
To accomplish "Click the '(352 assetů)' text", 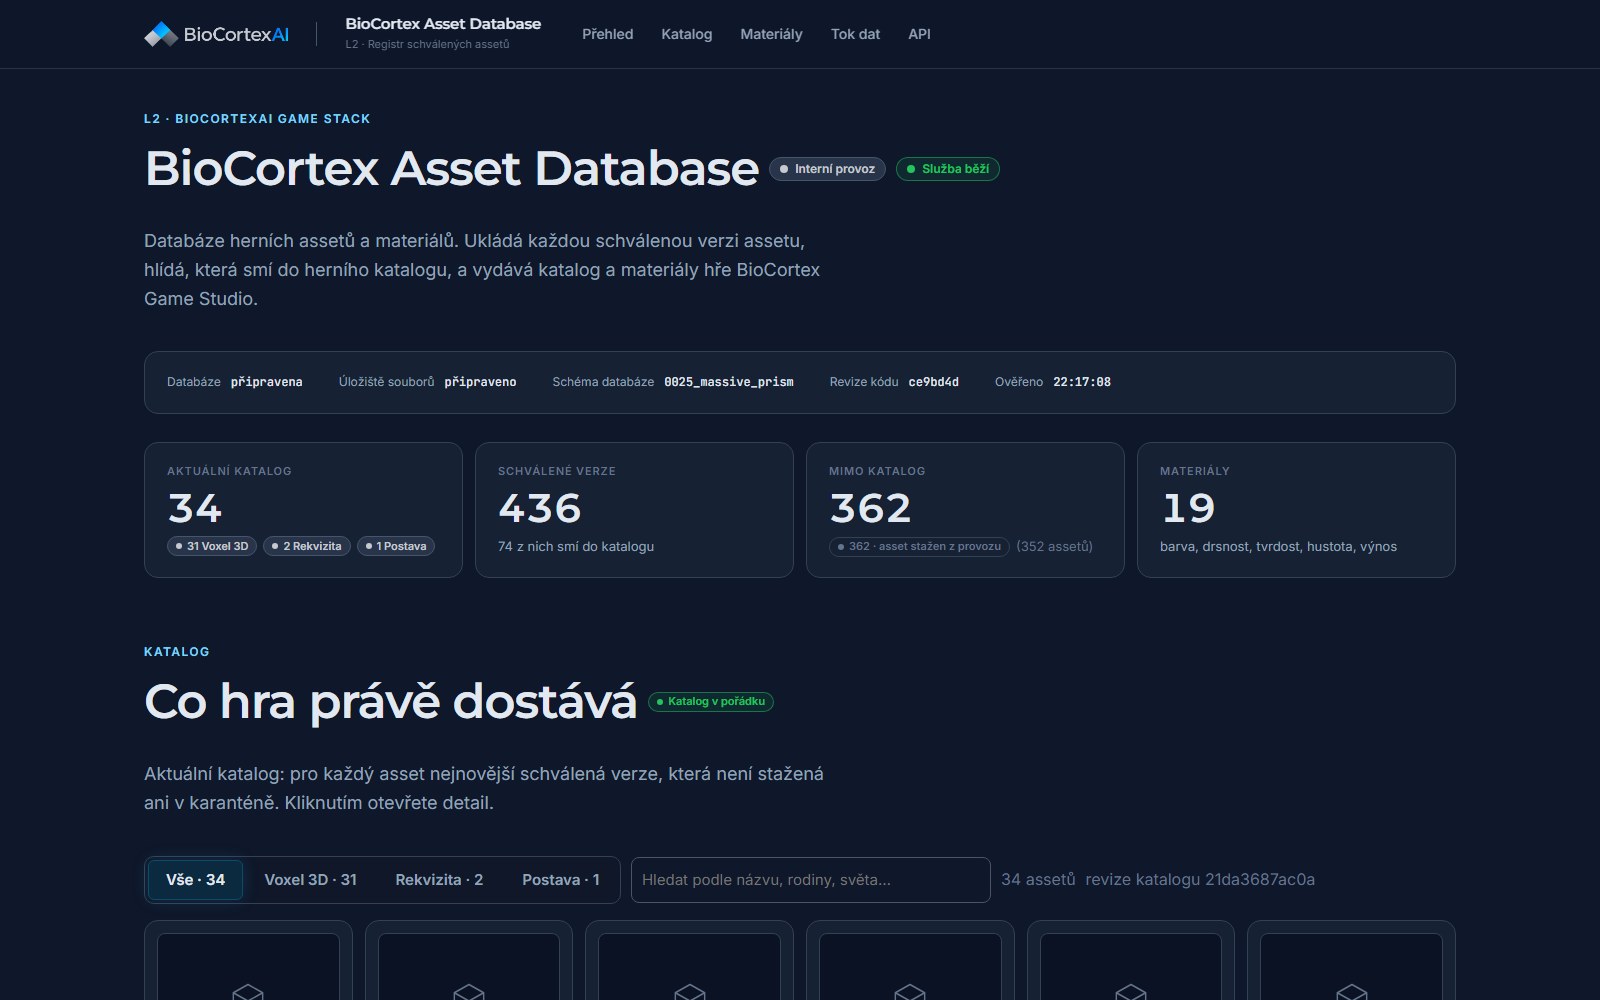I will (1055, 547).
